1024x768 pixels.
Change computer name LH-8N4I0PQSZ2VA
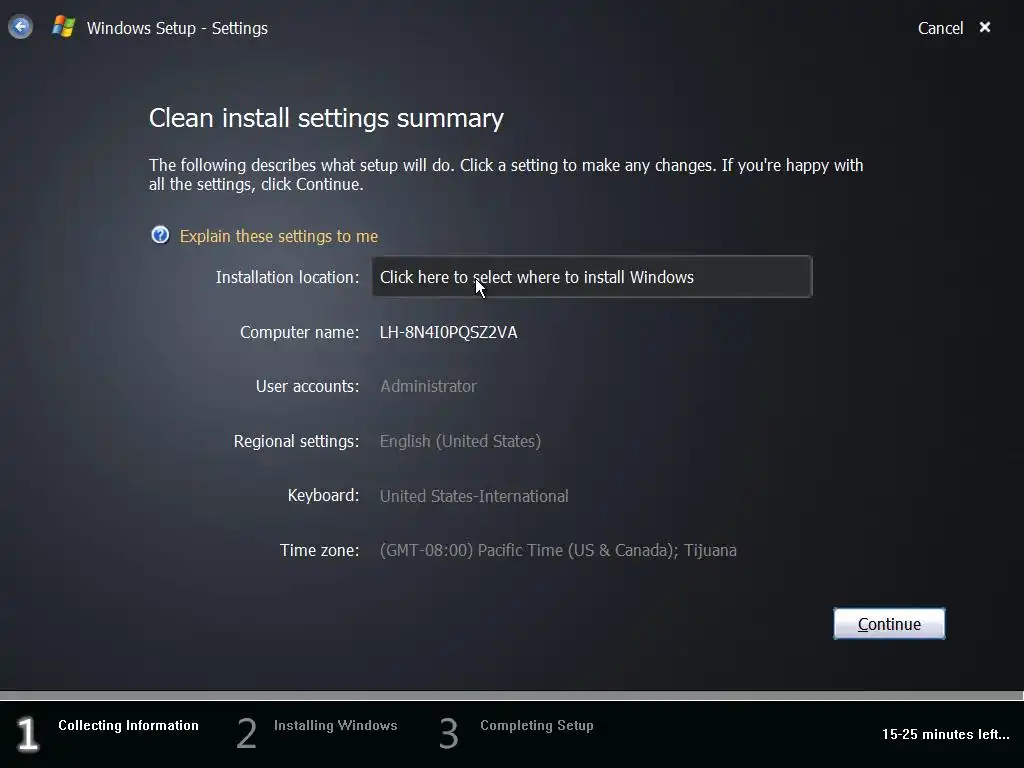(x=448, y=332)
